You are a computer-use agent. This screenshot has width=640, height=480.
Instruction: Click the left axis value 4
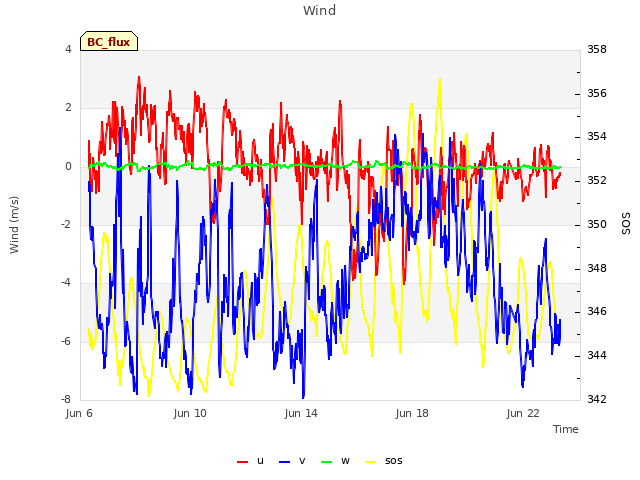tap(68, 49)
